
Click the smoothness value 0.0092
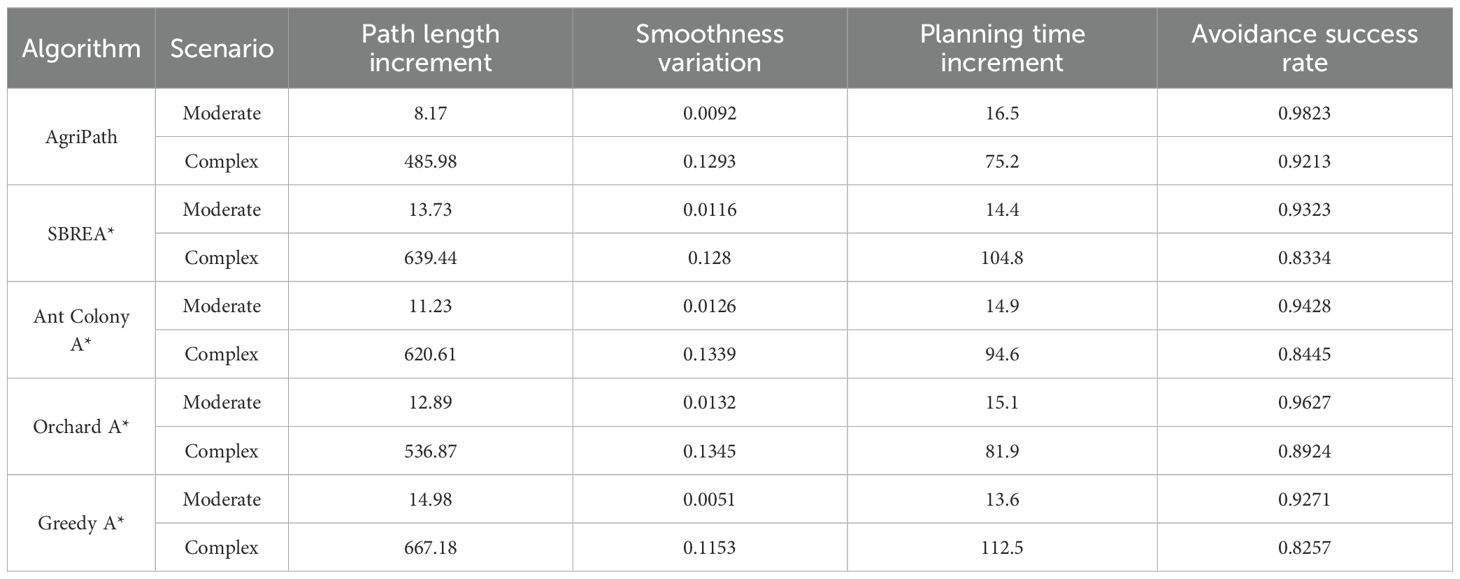709,113
